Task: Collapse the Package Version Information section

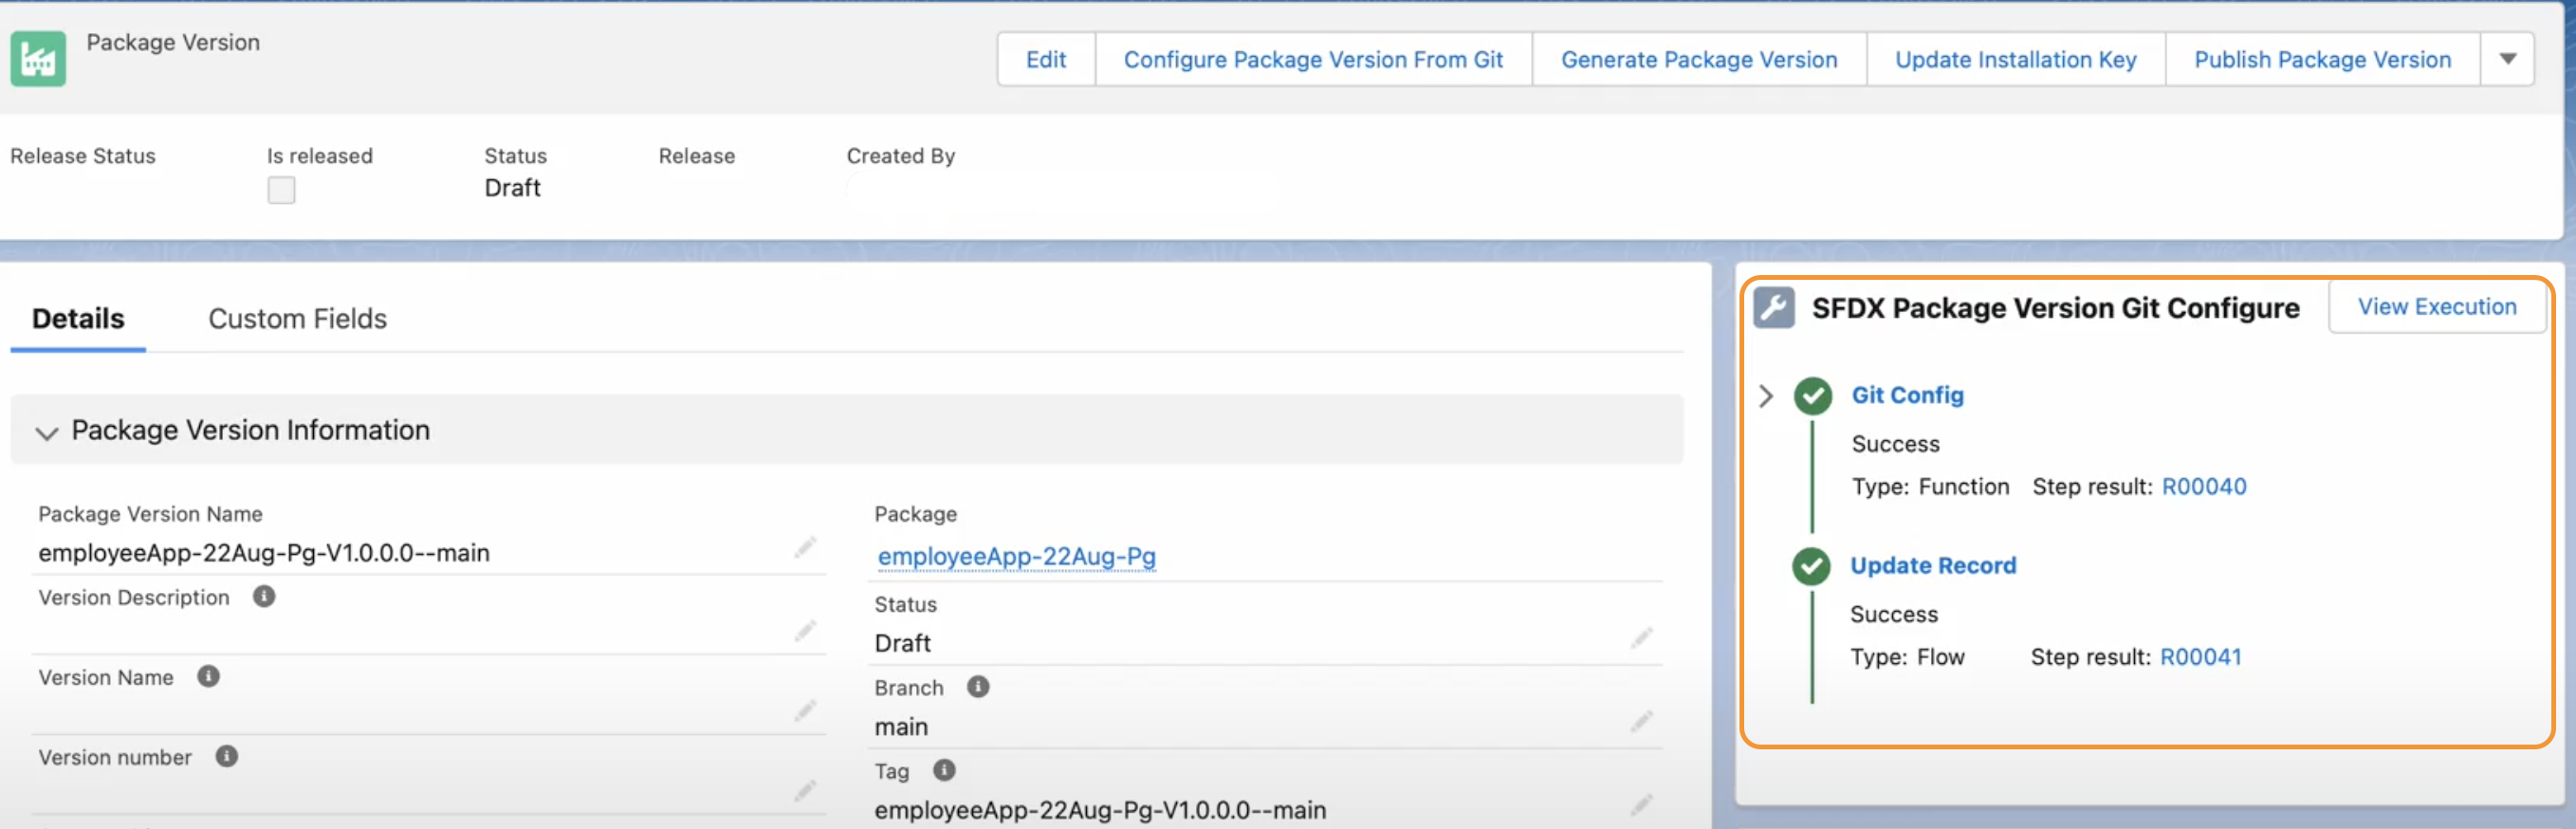Action: coord(46,432)
